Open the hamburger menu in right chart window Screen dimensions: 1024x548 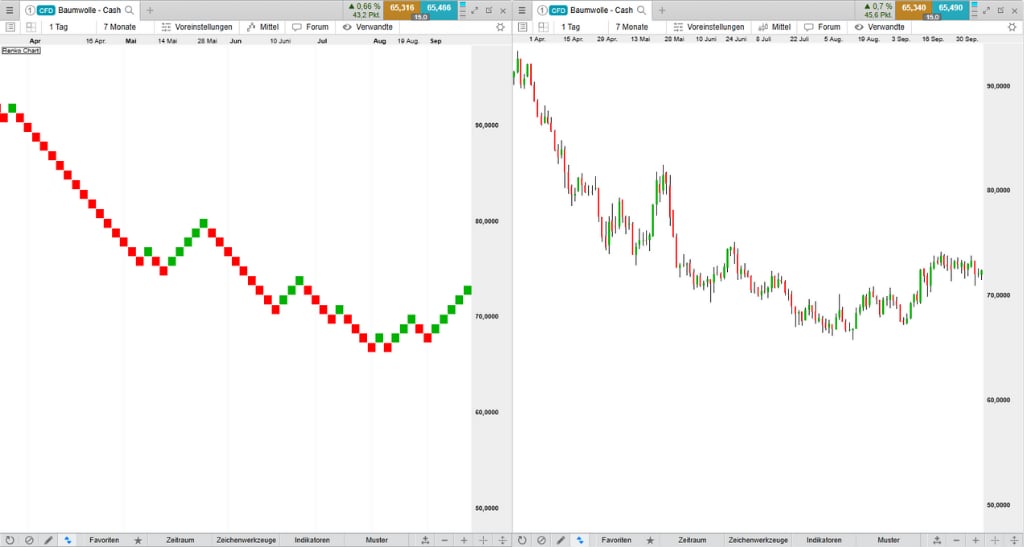pos(521,10)
